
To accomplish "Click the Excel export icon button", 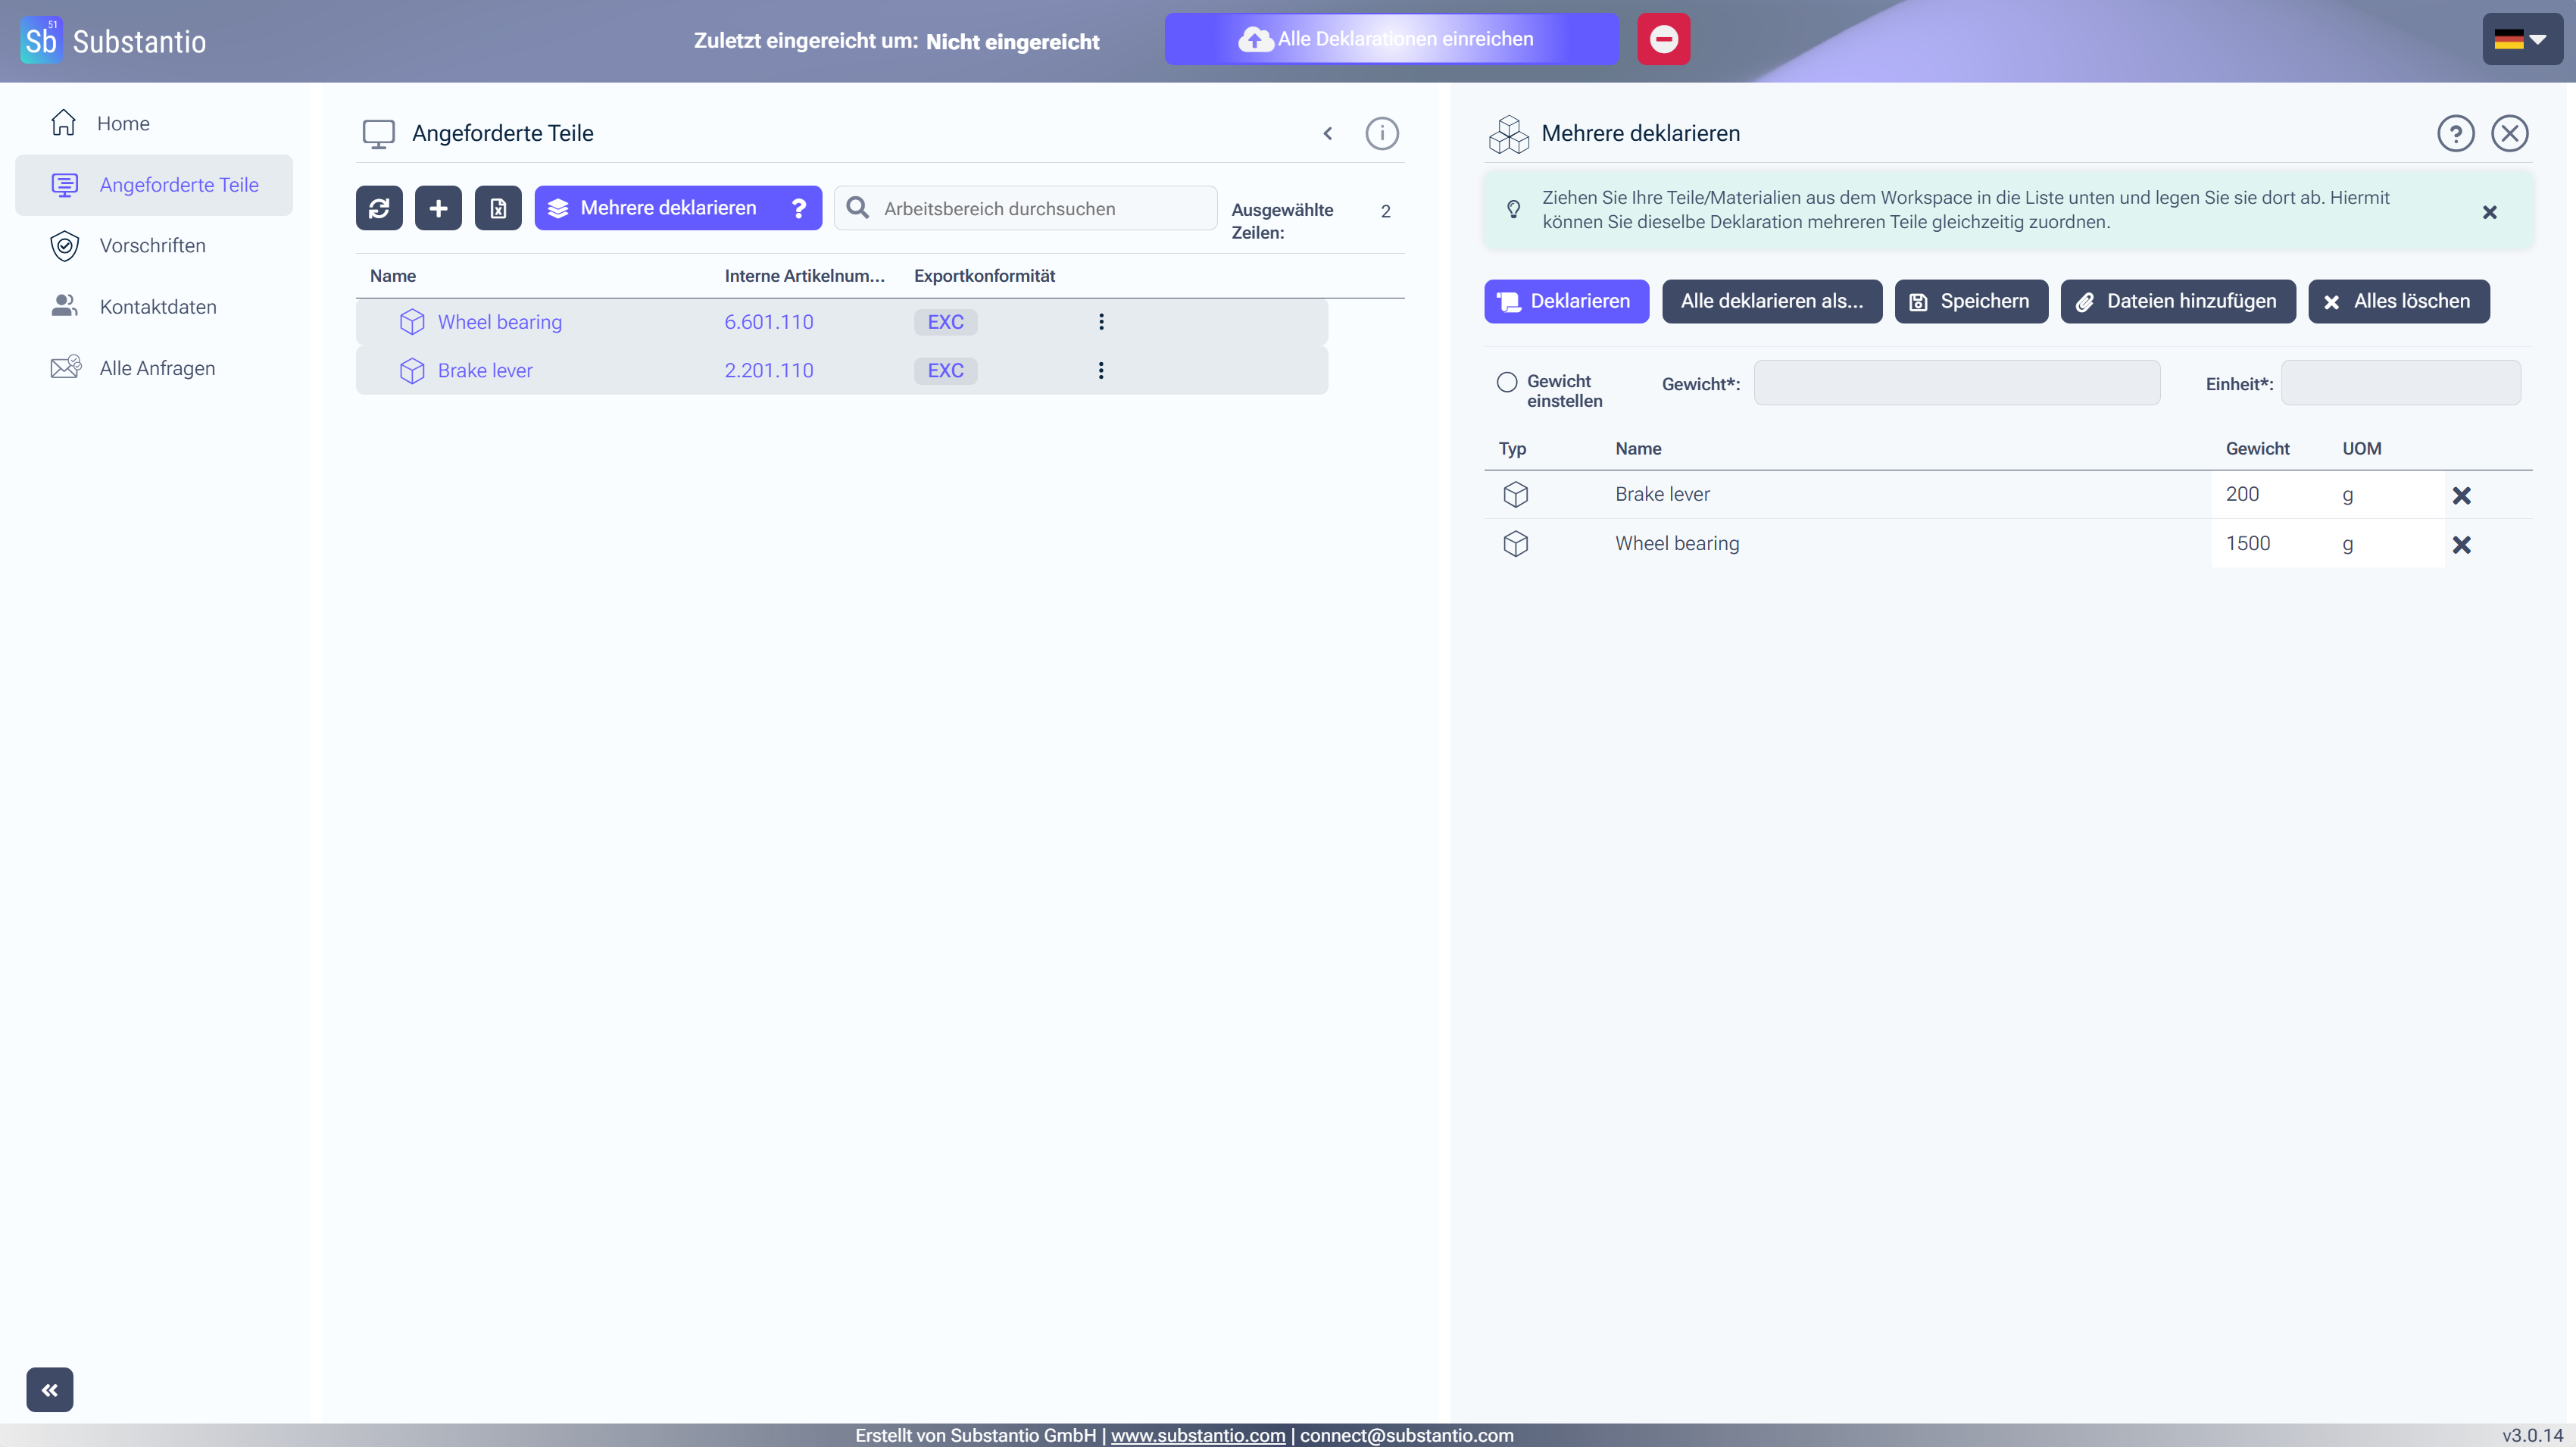I will click(498, 208).
